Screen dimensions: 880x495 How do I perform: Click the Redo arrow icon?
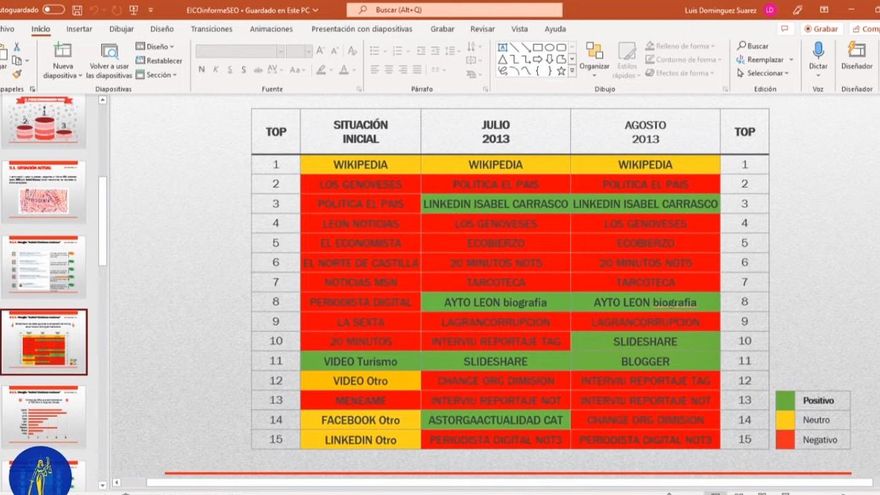click(117, 10)
